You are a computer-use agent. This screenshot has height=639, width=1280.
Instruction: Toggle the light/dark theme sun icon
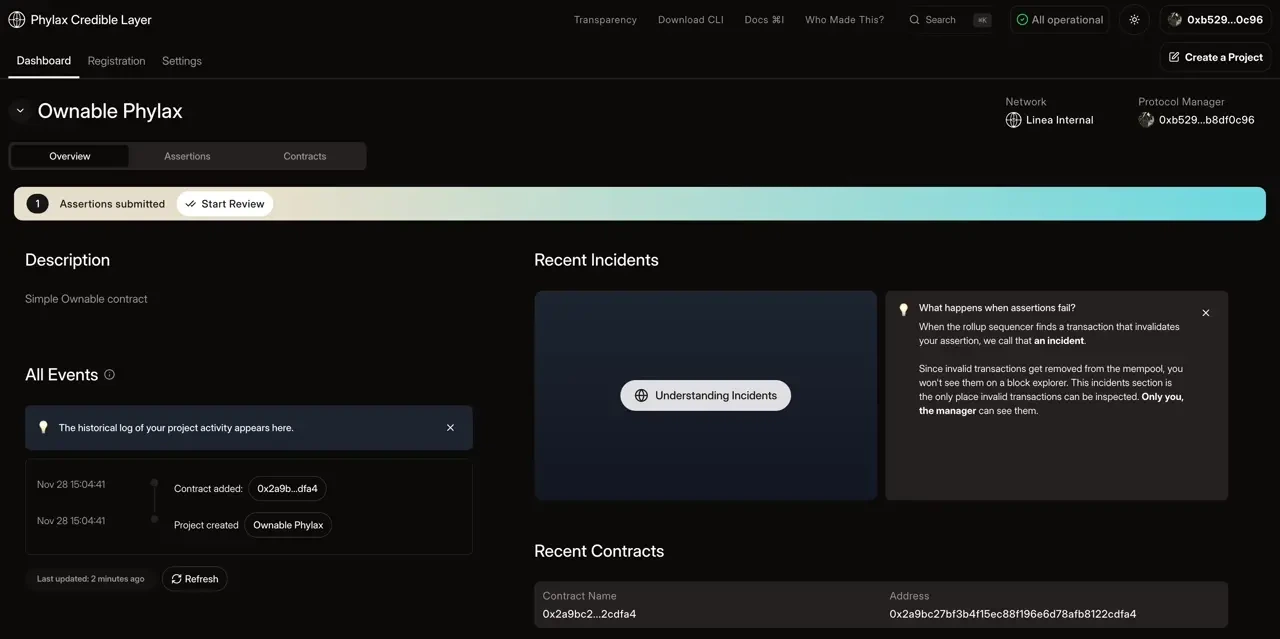[x=1134, y=20]
